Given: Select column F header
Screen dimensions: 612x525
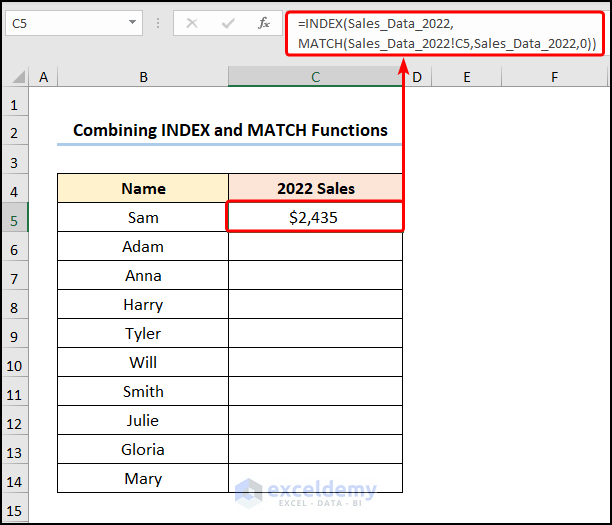Looking at the screenshot, I should (553, 77).
